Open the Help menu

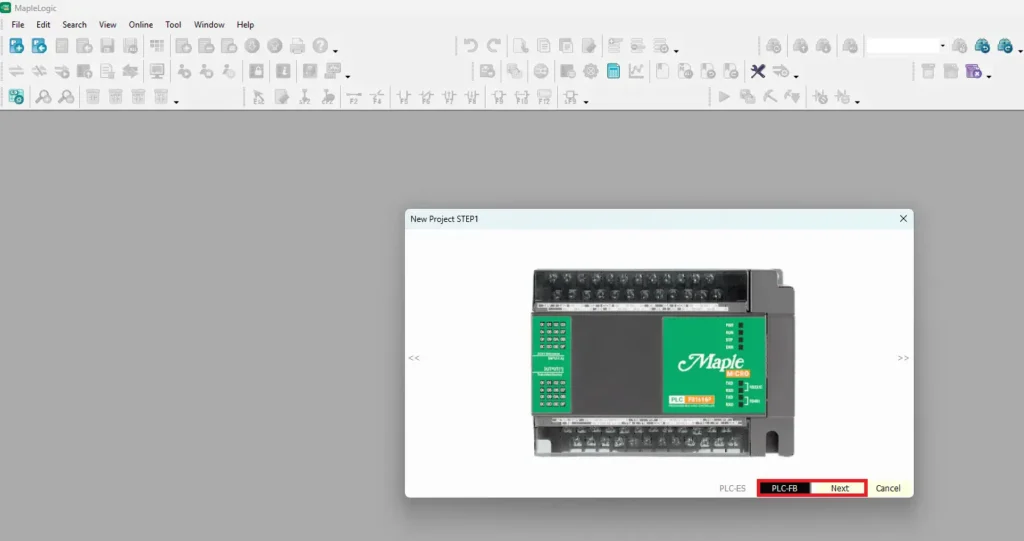(x=246, y=25)
